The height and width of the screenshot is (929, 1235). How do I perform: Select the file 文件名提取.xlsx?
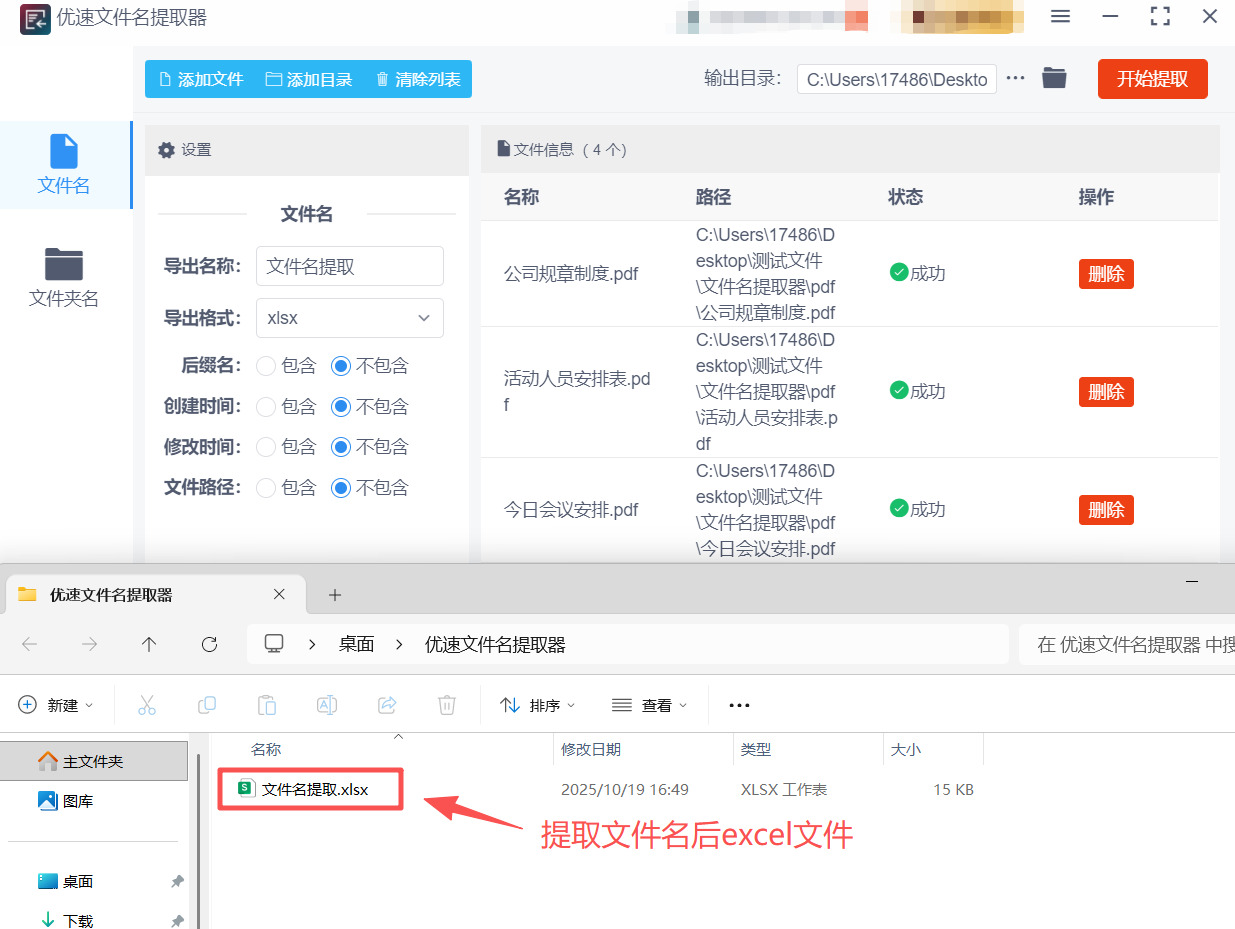[x=311, y=789]
